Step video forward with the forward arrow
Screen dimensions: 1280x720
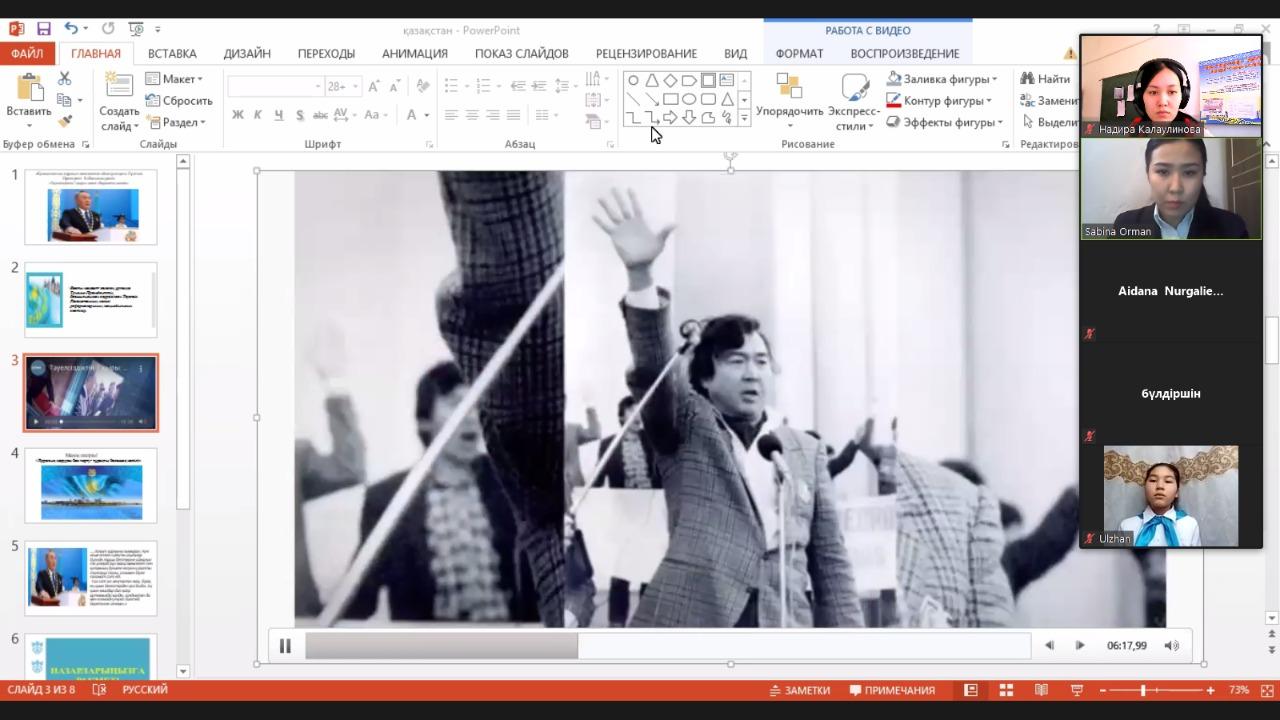pos(1080,646)
